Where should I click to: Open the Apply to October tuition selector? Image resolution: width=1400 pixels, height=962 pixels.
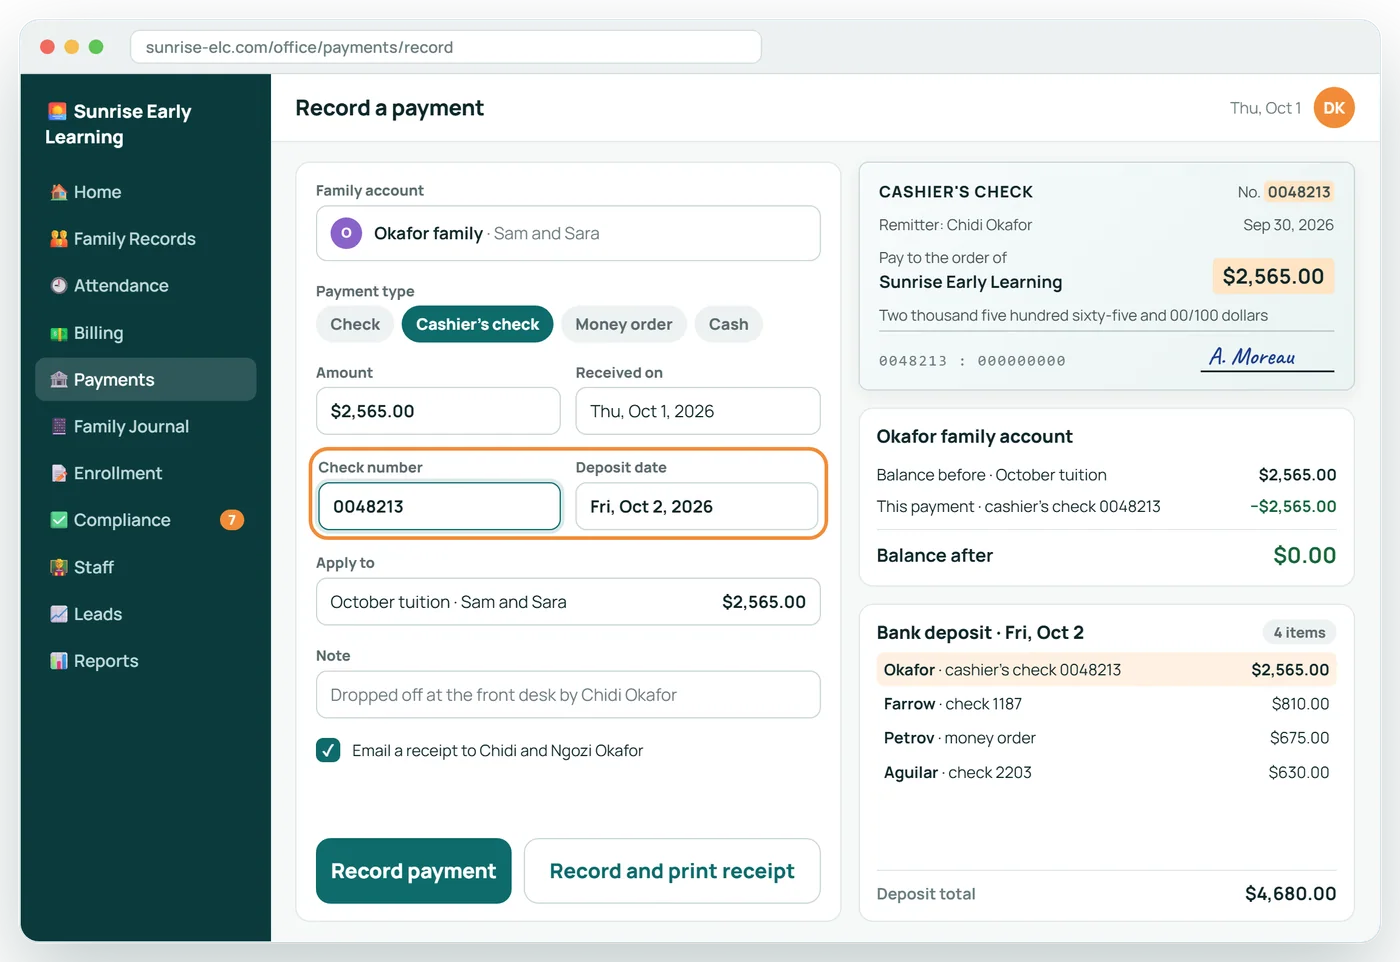[x=568, y=602]
